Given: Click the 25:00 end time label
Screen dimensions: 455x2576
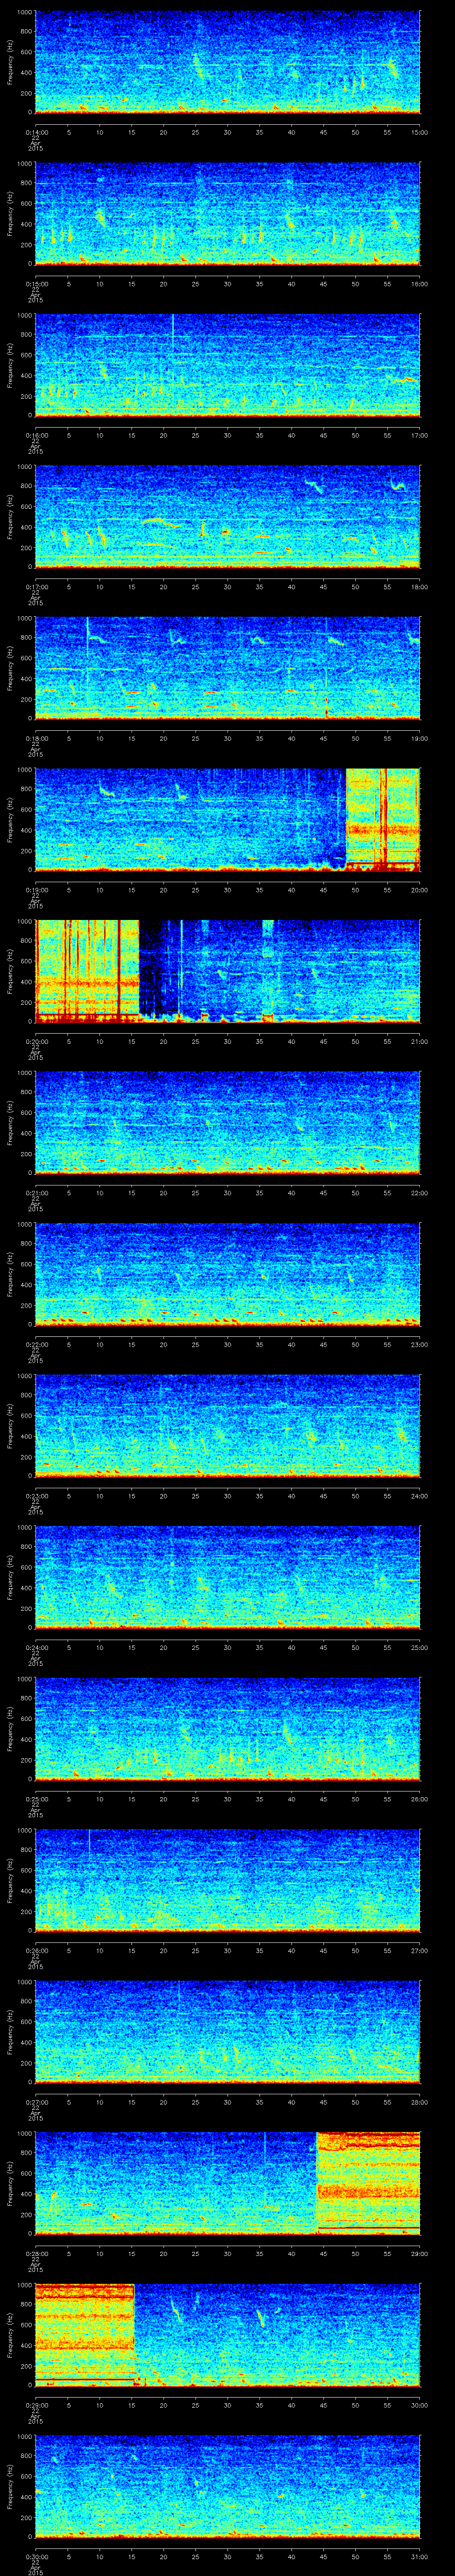Looking at the screenshot, I should (420, 1647).
